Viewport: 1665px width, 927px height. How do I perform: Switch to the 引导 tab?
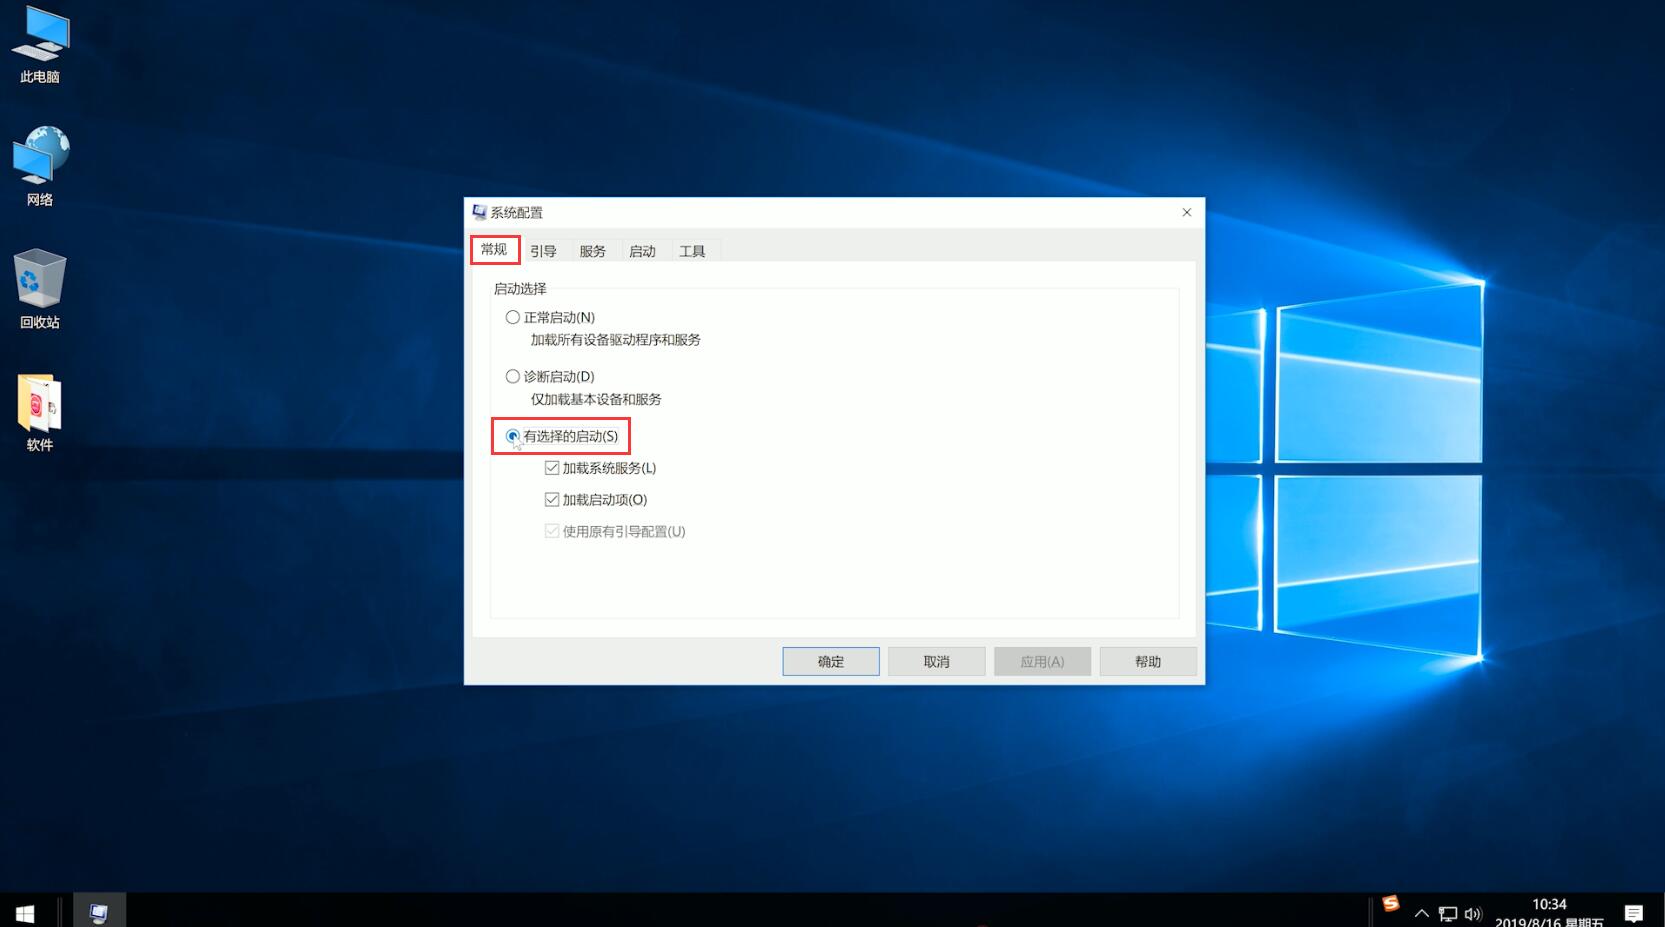(x=543, y=251)
